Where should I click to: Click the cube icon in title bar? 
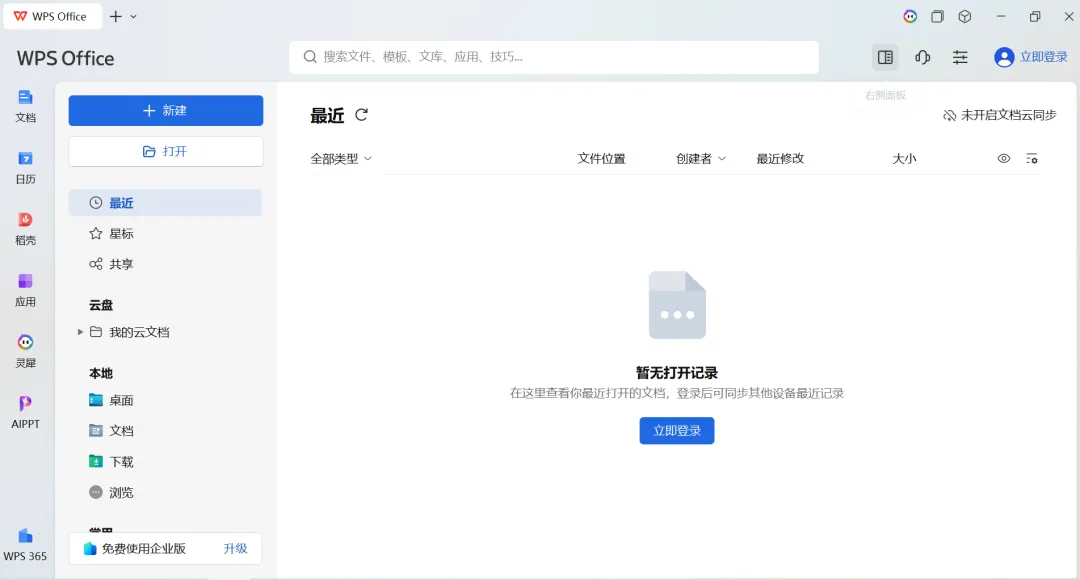pyautogui.click(x=965, y=17)
